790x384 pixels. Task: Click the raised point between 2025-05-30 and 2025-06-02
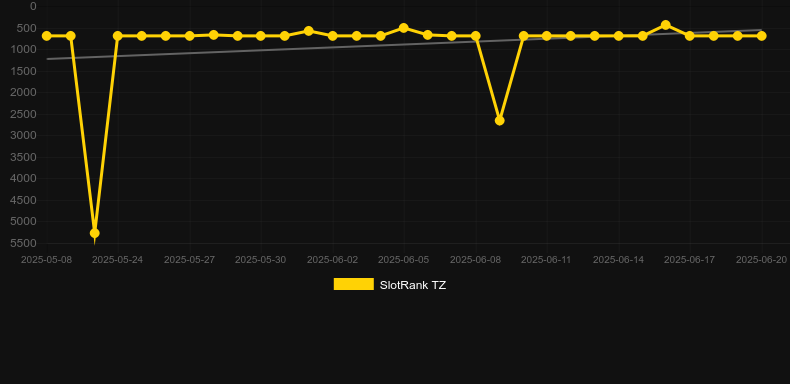[309, 31]
